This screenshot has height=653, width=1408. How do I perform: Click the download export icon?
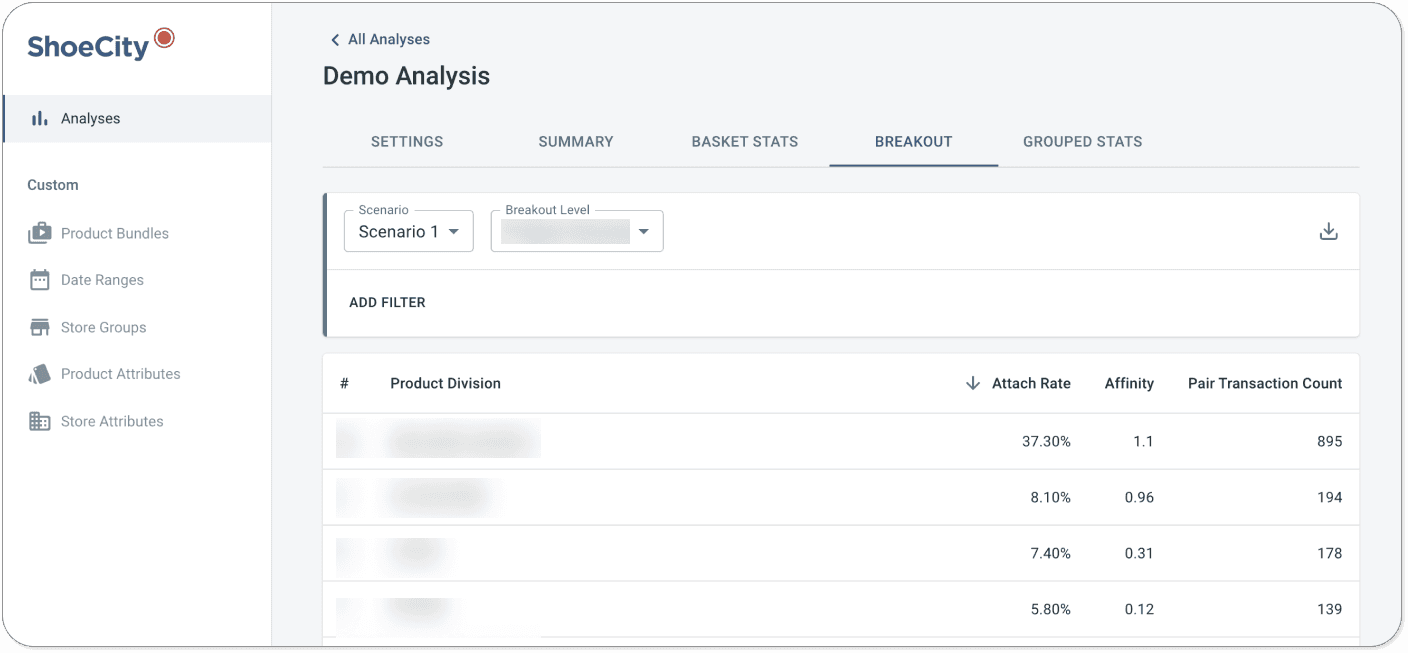pos(1329,230)
